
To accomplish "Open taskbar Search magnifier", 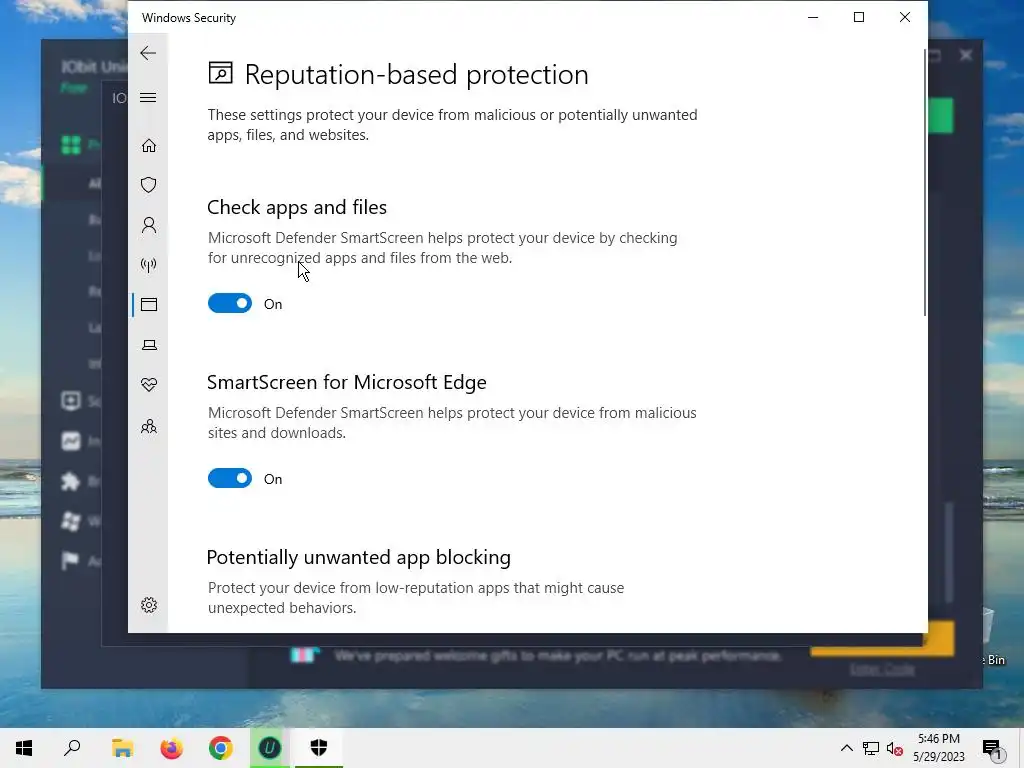I will coord(72,748).
